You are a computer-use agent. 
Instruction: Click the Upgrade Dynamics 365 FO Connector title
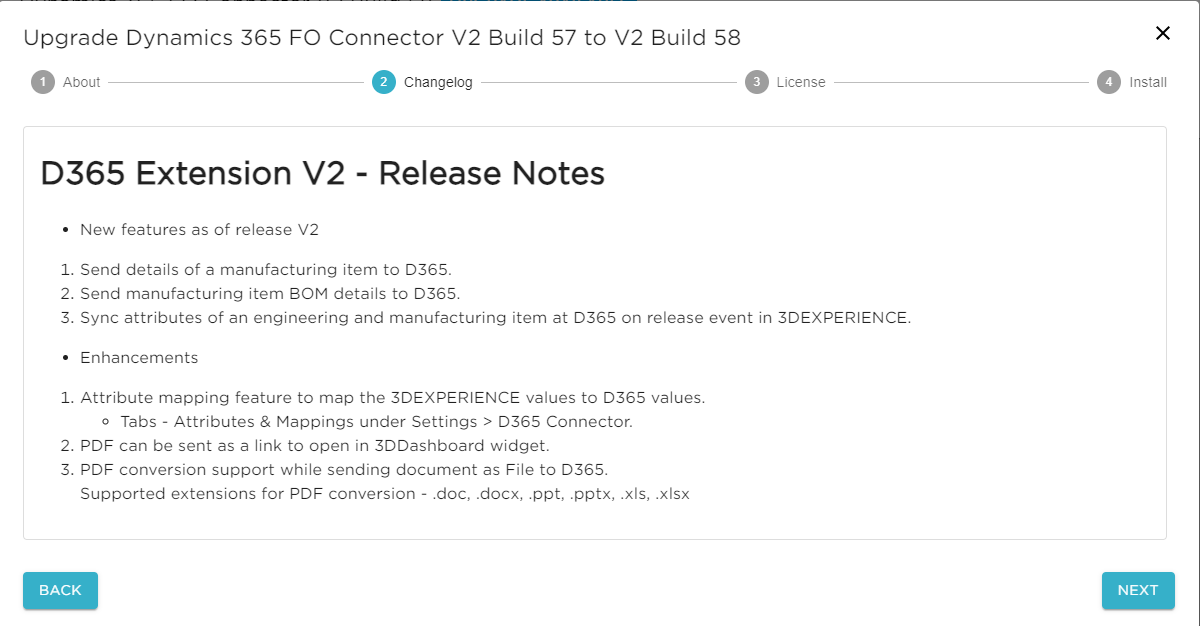[382, 38]
